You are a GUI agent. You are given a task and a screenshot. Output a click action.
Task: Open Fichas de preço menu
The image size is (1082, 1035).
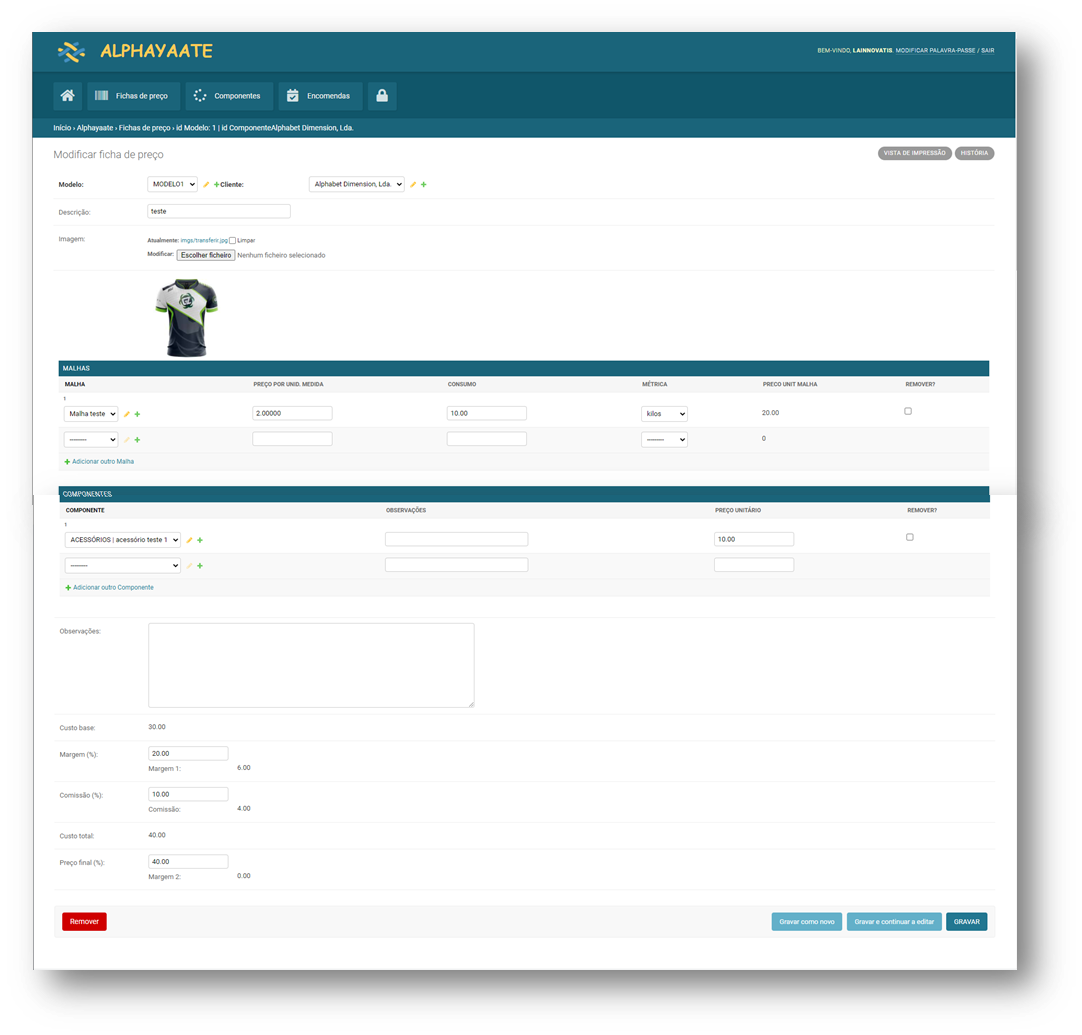coord(133,96)
